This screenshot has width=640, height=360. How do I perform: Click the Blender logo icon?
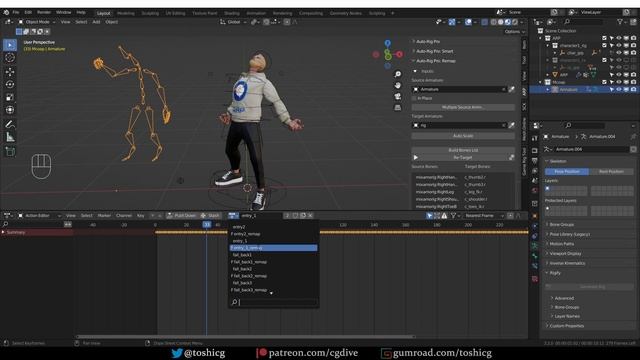(x=6, y=13)
